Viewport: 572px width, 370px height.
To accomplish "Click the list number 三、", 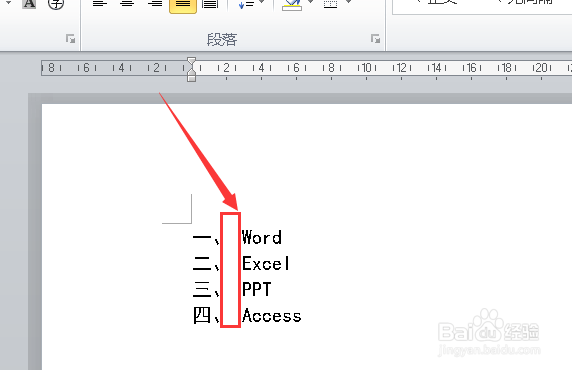I will click(206, 290).
